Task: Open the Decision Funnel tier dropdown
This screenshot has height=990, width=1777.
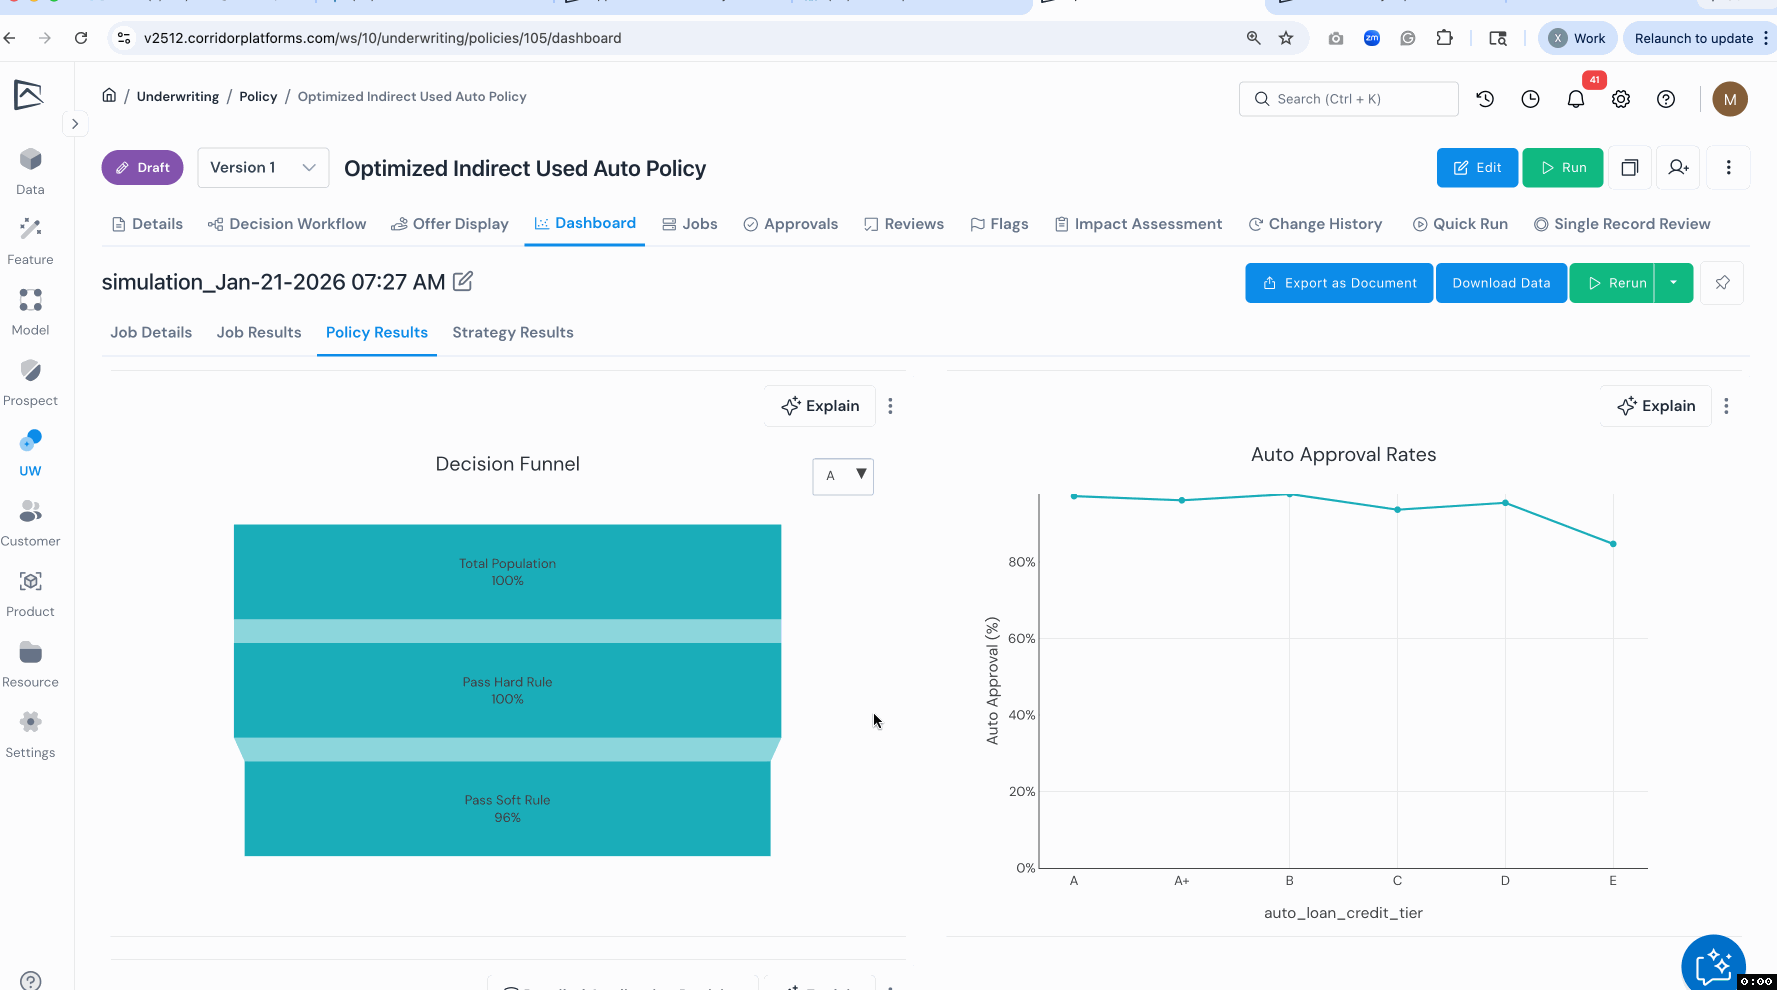Action: (842, 476)
